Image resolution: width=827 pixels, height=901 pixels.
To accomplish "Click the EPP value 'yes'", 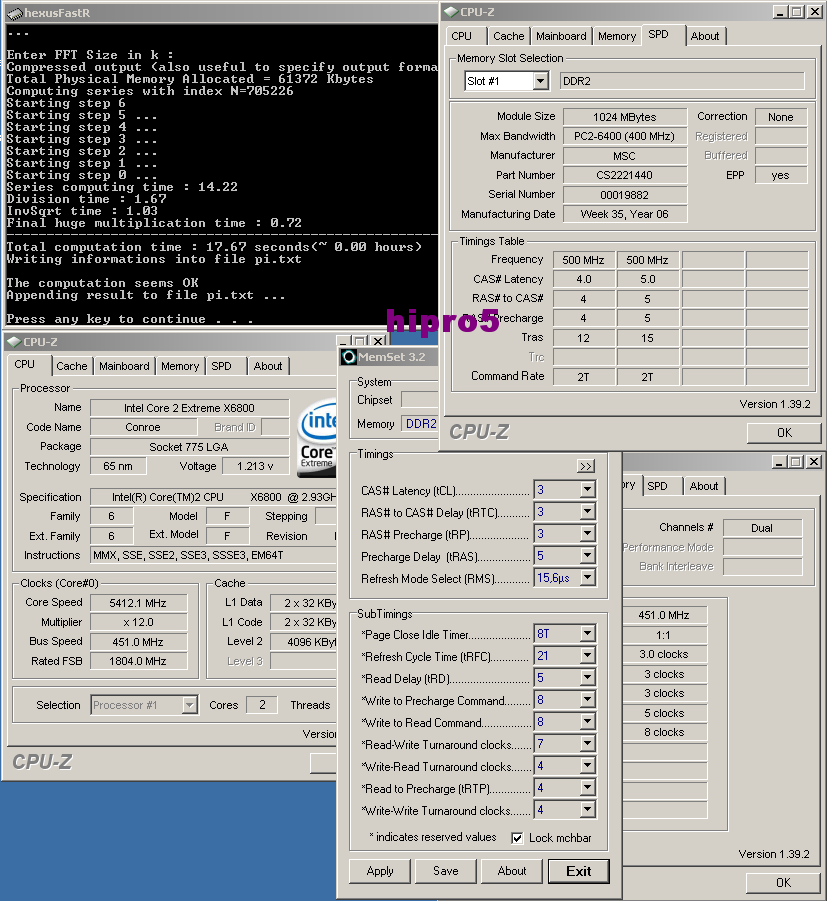I will click(780, 175).
